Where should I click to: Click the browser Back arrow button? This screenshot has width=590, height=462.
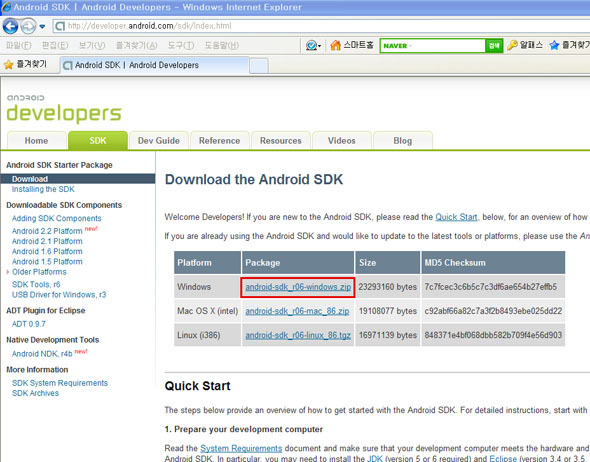point(10,26)
